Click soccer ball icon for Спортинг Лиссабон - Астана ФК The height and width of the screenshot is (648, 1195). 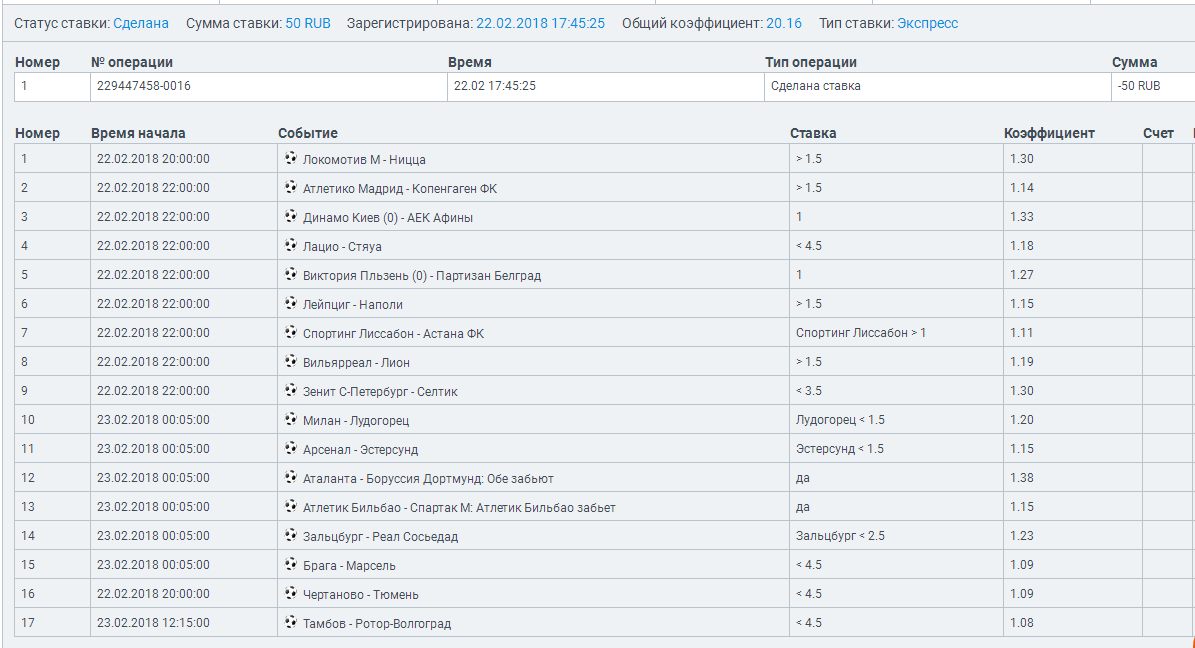coord(290,332)
